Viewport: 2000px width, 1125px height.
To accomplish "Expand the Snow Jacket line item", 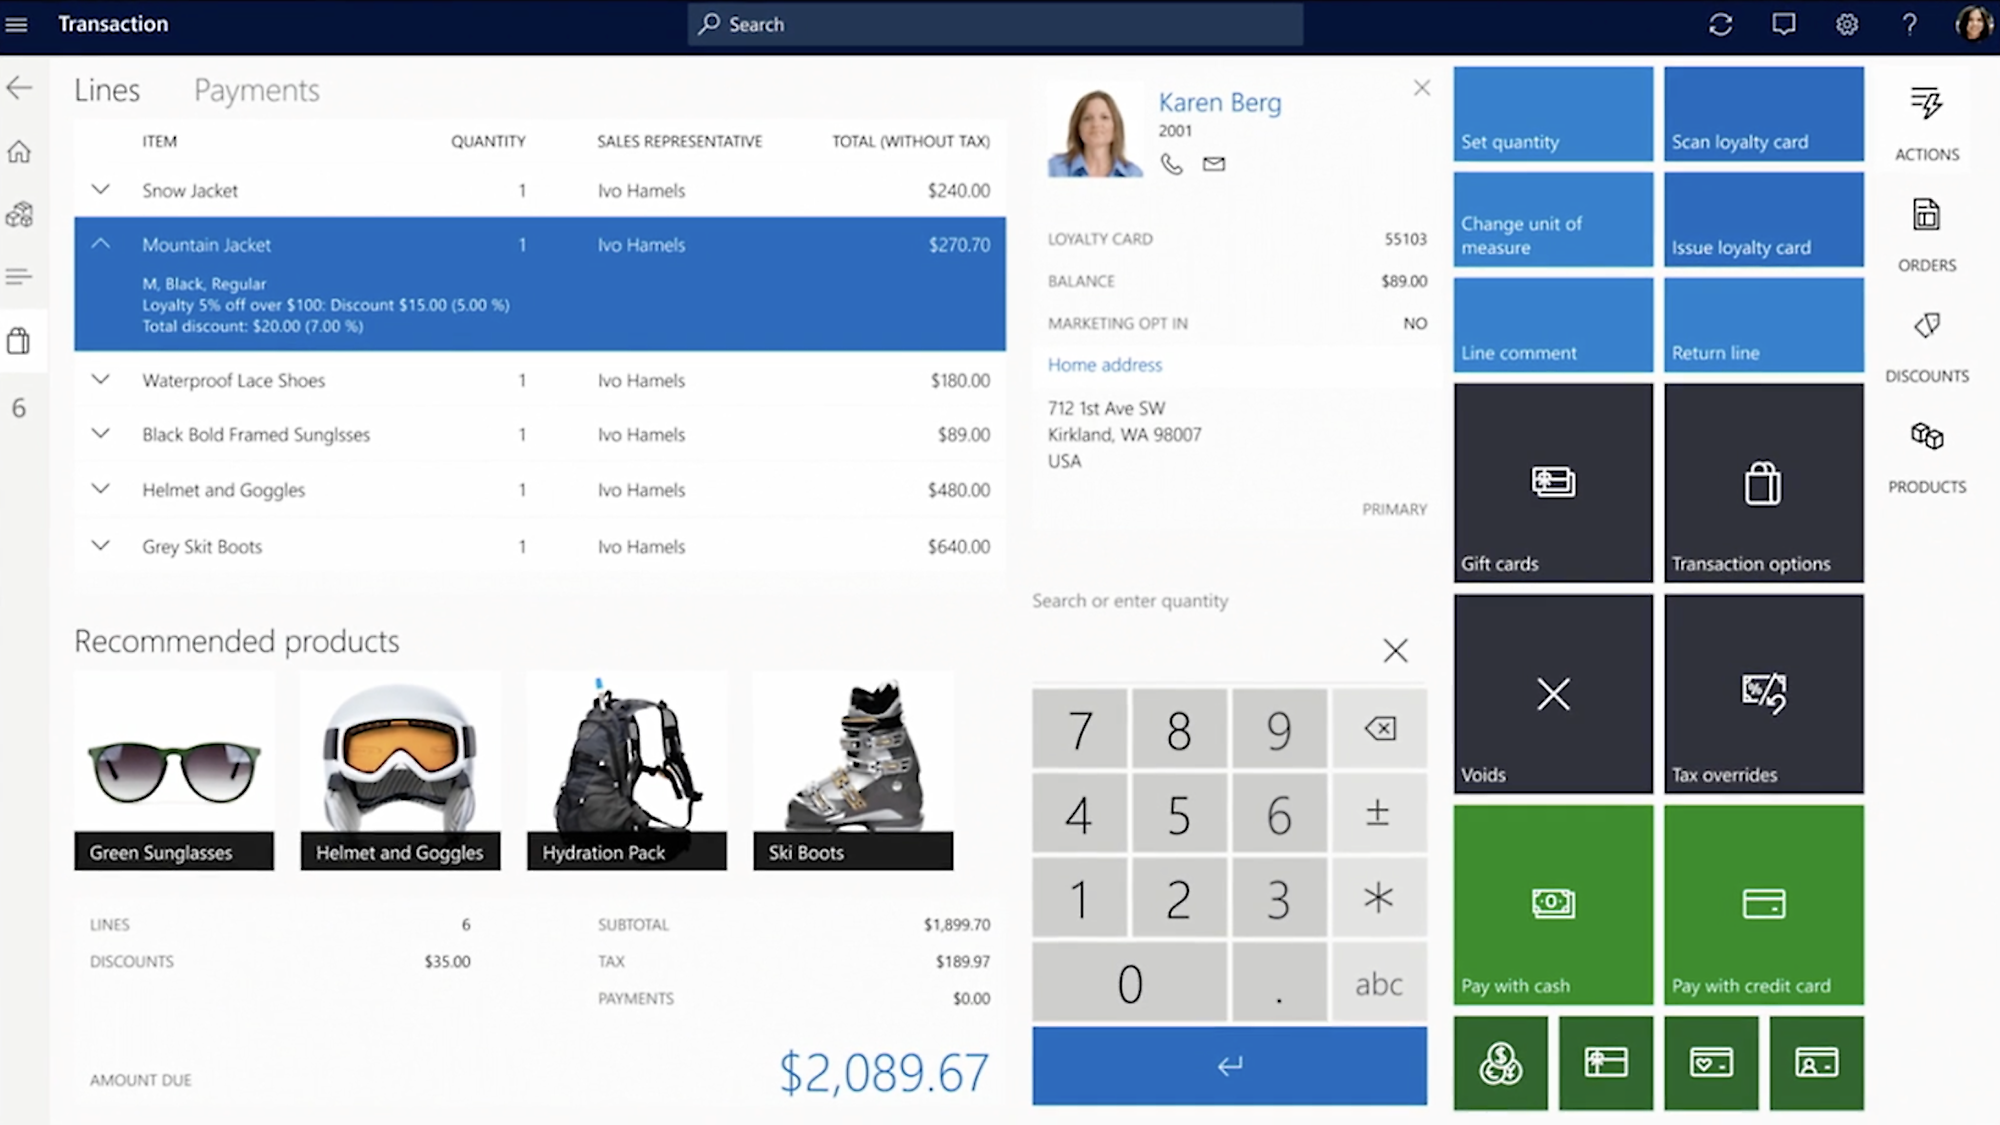I will [100, 190].
